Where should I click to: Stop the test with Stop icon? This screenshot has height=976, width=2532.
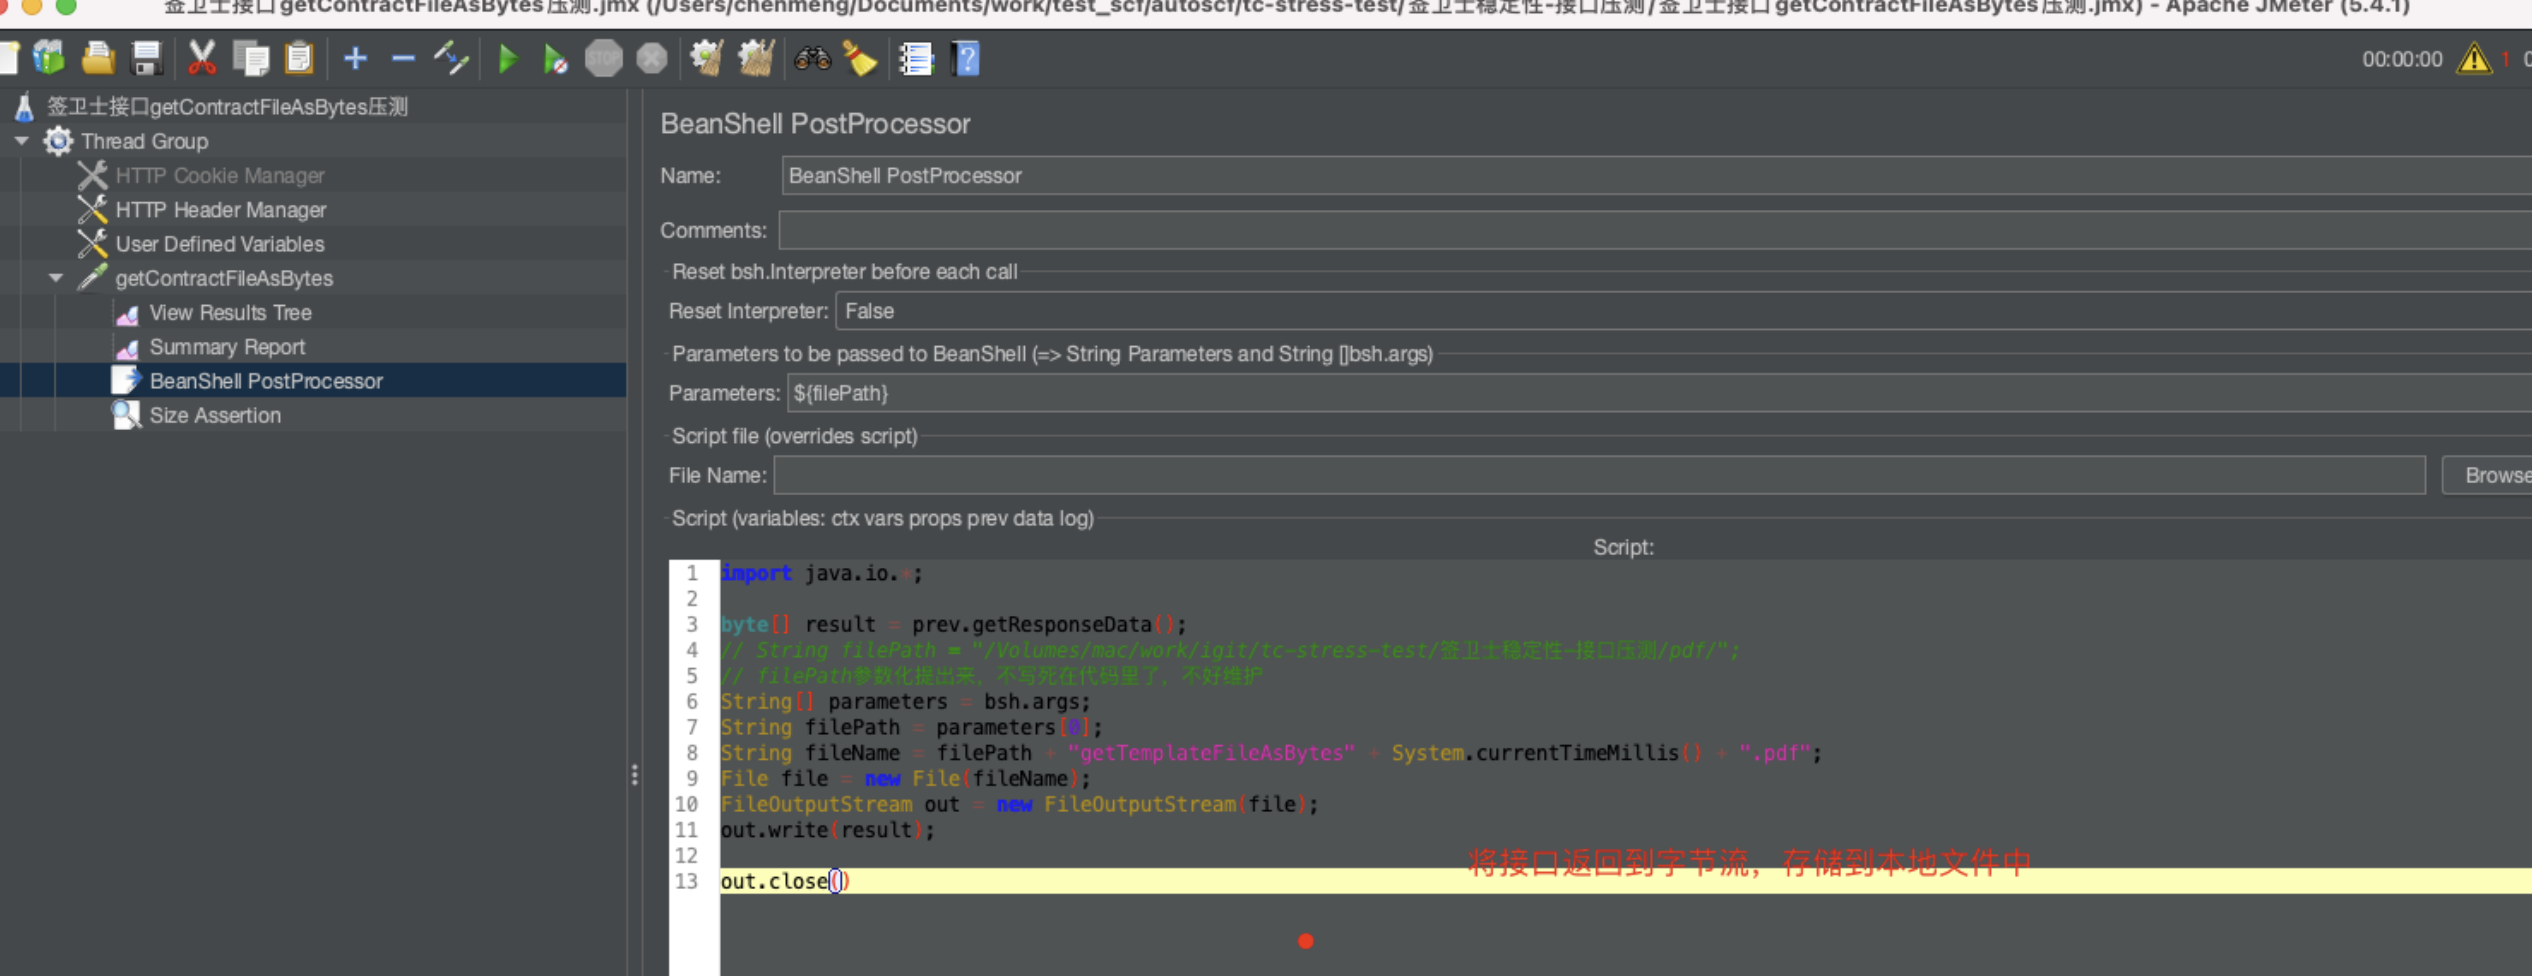(603, 59)
